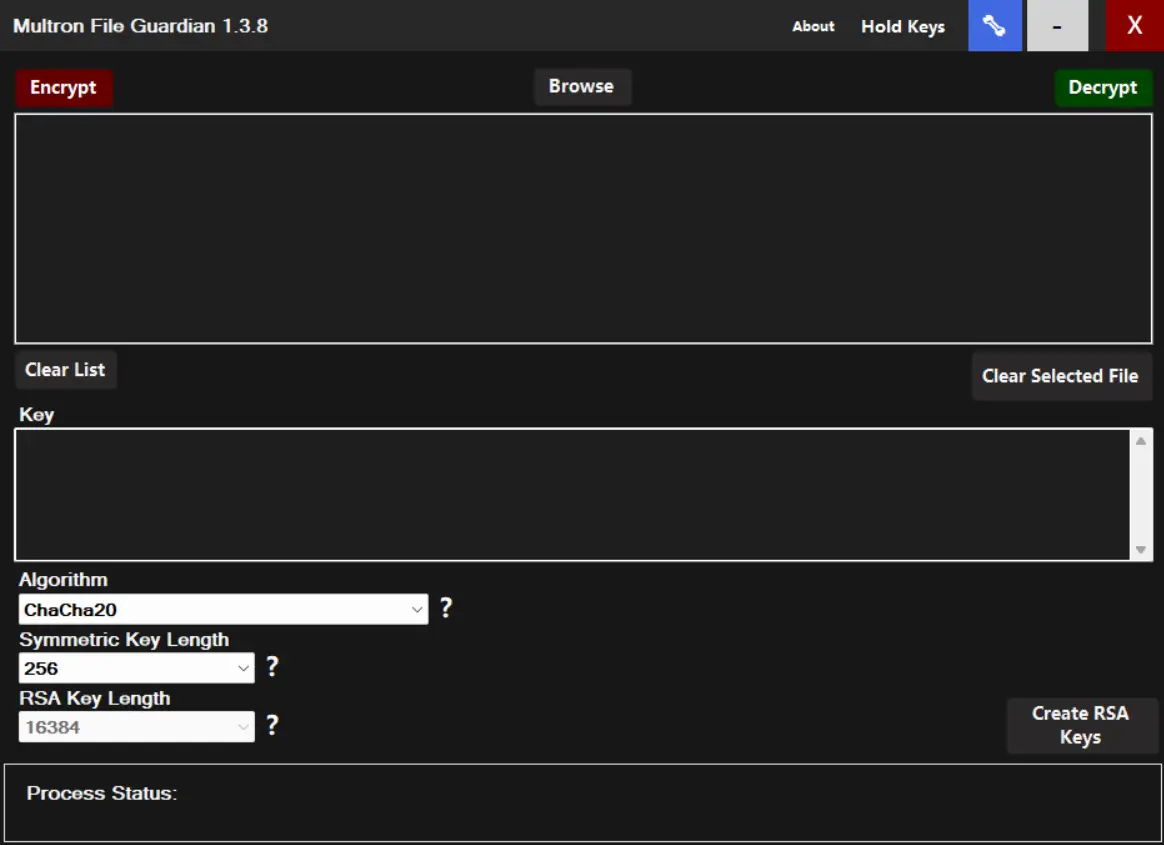Click Create RSA Keys button
This screenshot has height=845, width=1164.
(x=1080, y=725)
